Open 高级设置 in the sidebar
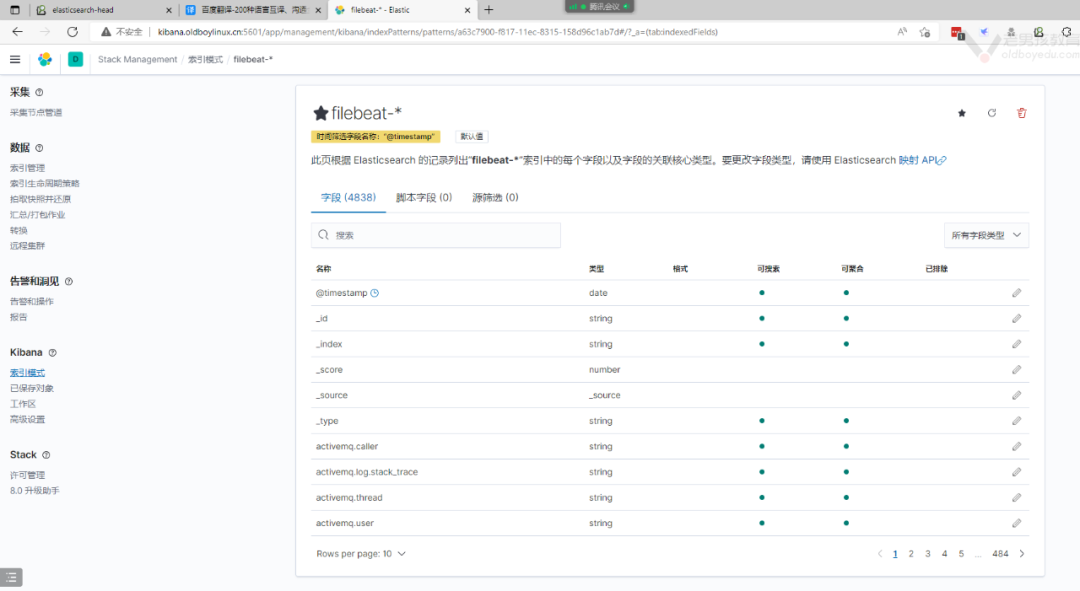Screen dimensions: 1080x591 coord(28,419)
